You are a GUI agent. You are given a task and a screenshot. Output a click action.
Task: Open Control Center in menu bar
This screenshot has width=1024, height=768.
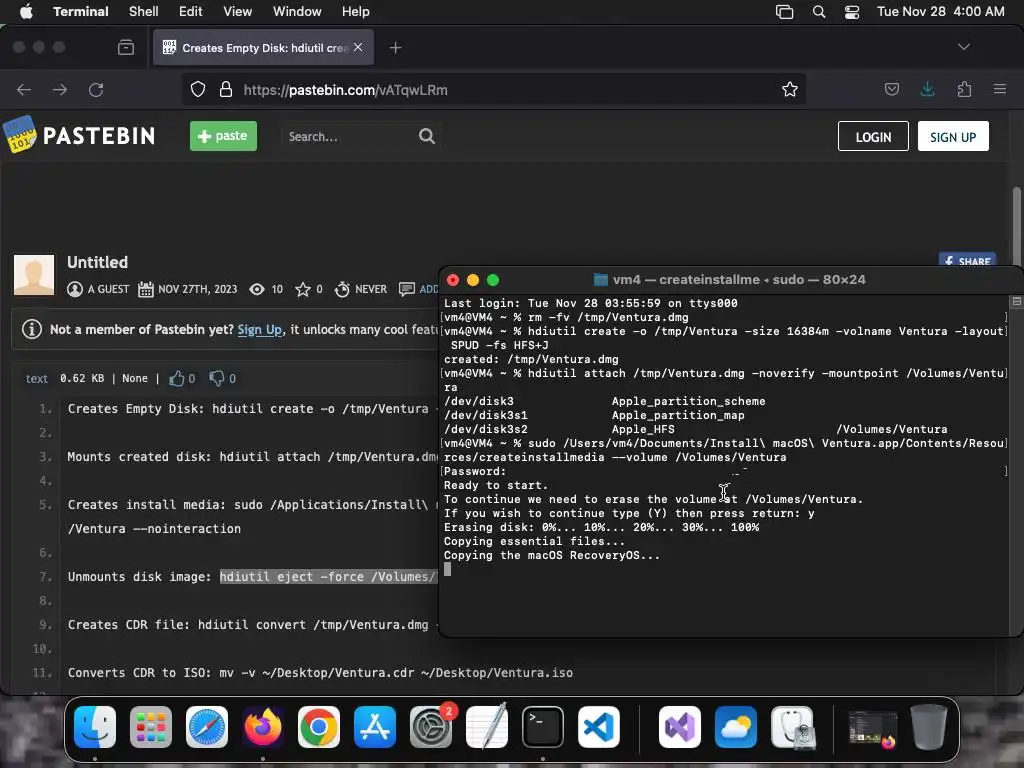[x=852, y=12]
